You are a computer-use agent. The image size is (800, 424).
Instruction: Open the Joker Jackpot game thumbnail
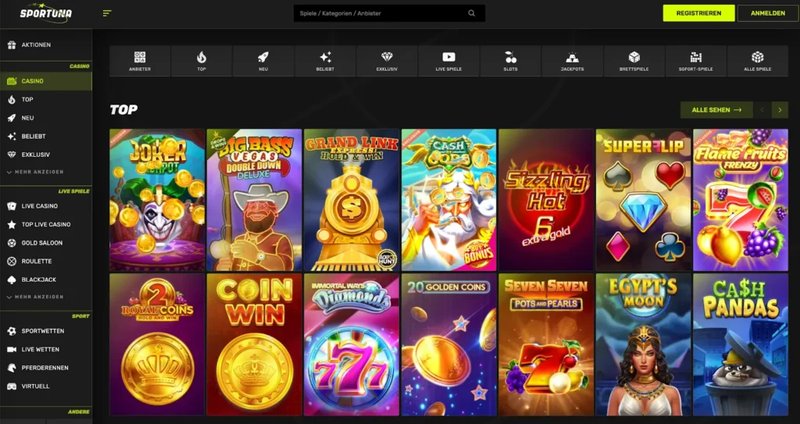point(157,199)
